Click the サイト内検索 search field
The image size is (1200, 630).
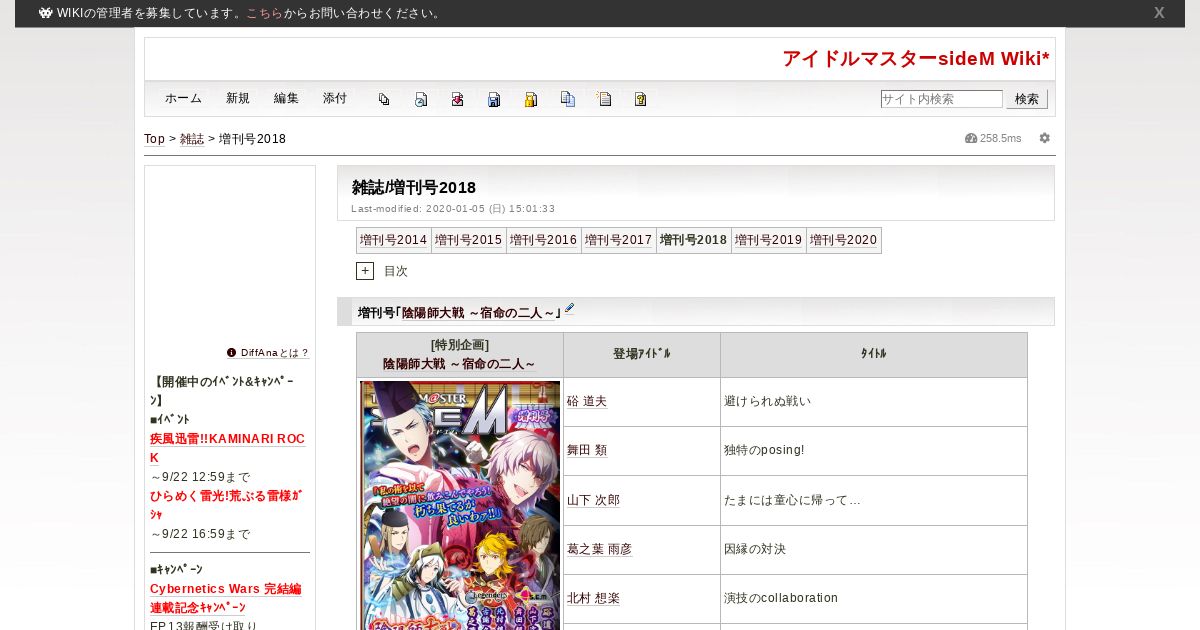tap(941, 99)
